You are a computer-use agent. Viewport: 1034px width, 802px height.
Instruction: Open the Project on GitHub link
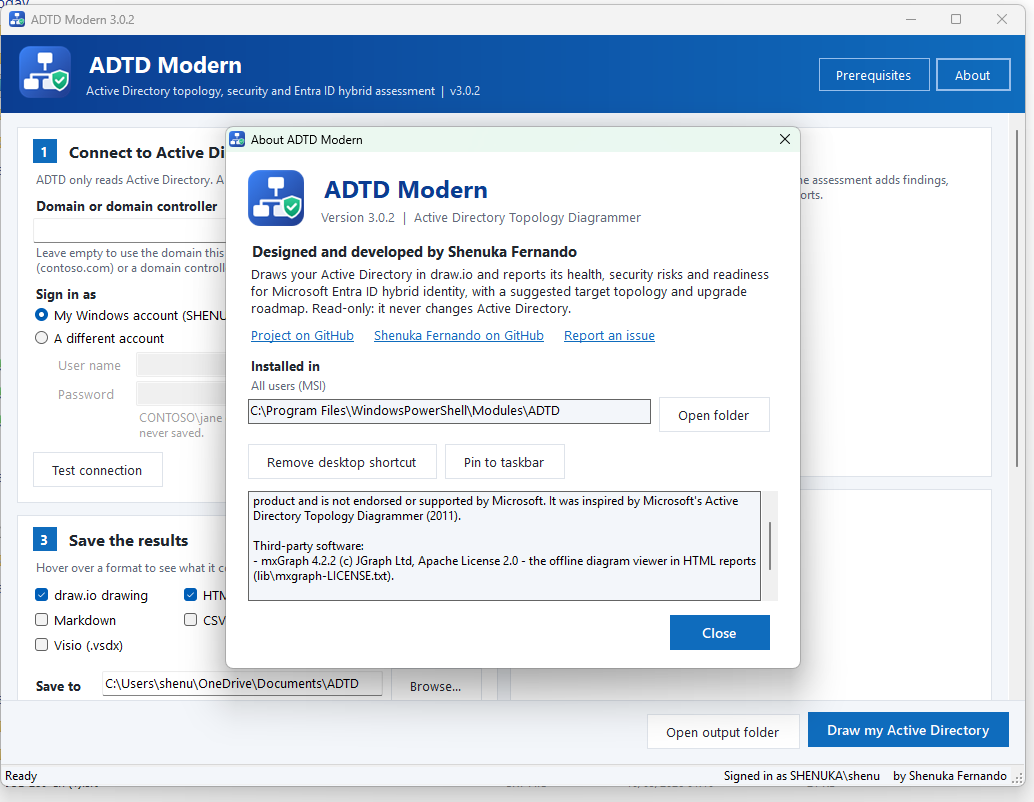pos(302,336)
